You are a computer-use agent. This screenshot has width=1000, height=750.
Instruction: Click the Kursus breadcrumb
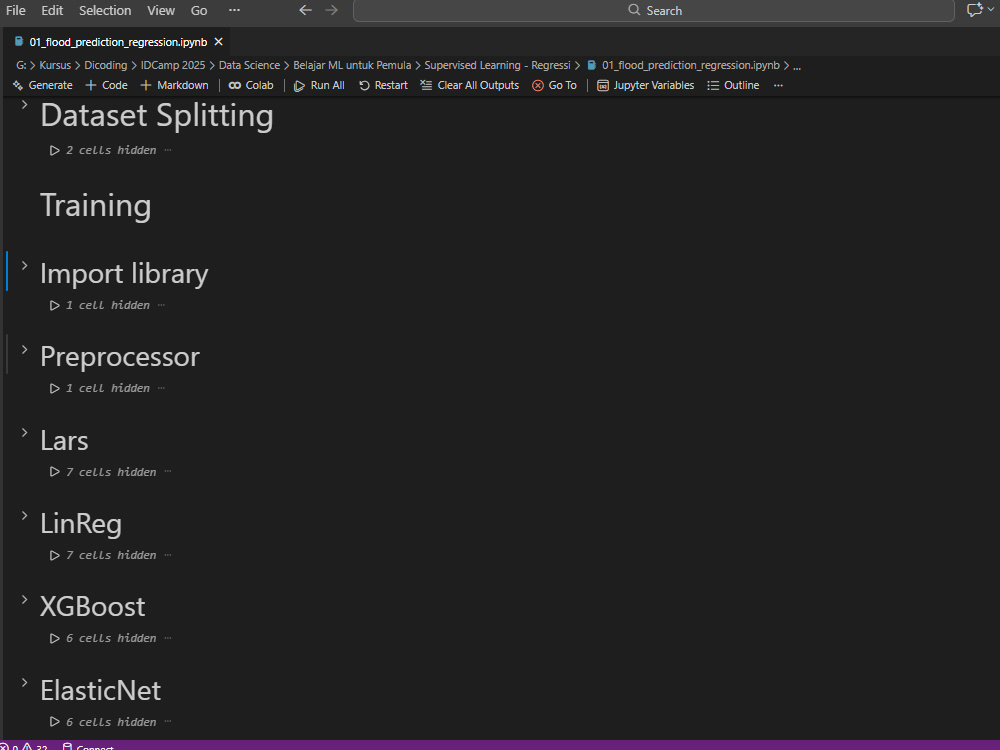click(x=55, y=65)
